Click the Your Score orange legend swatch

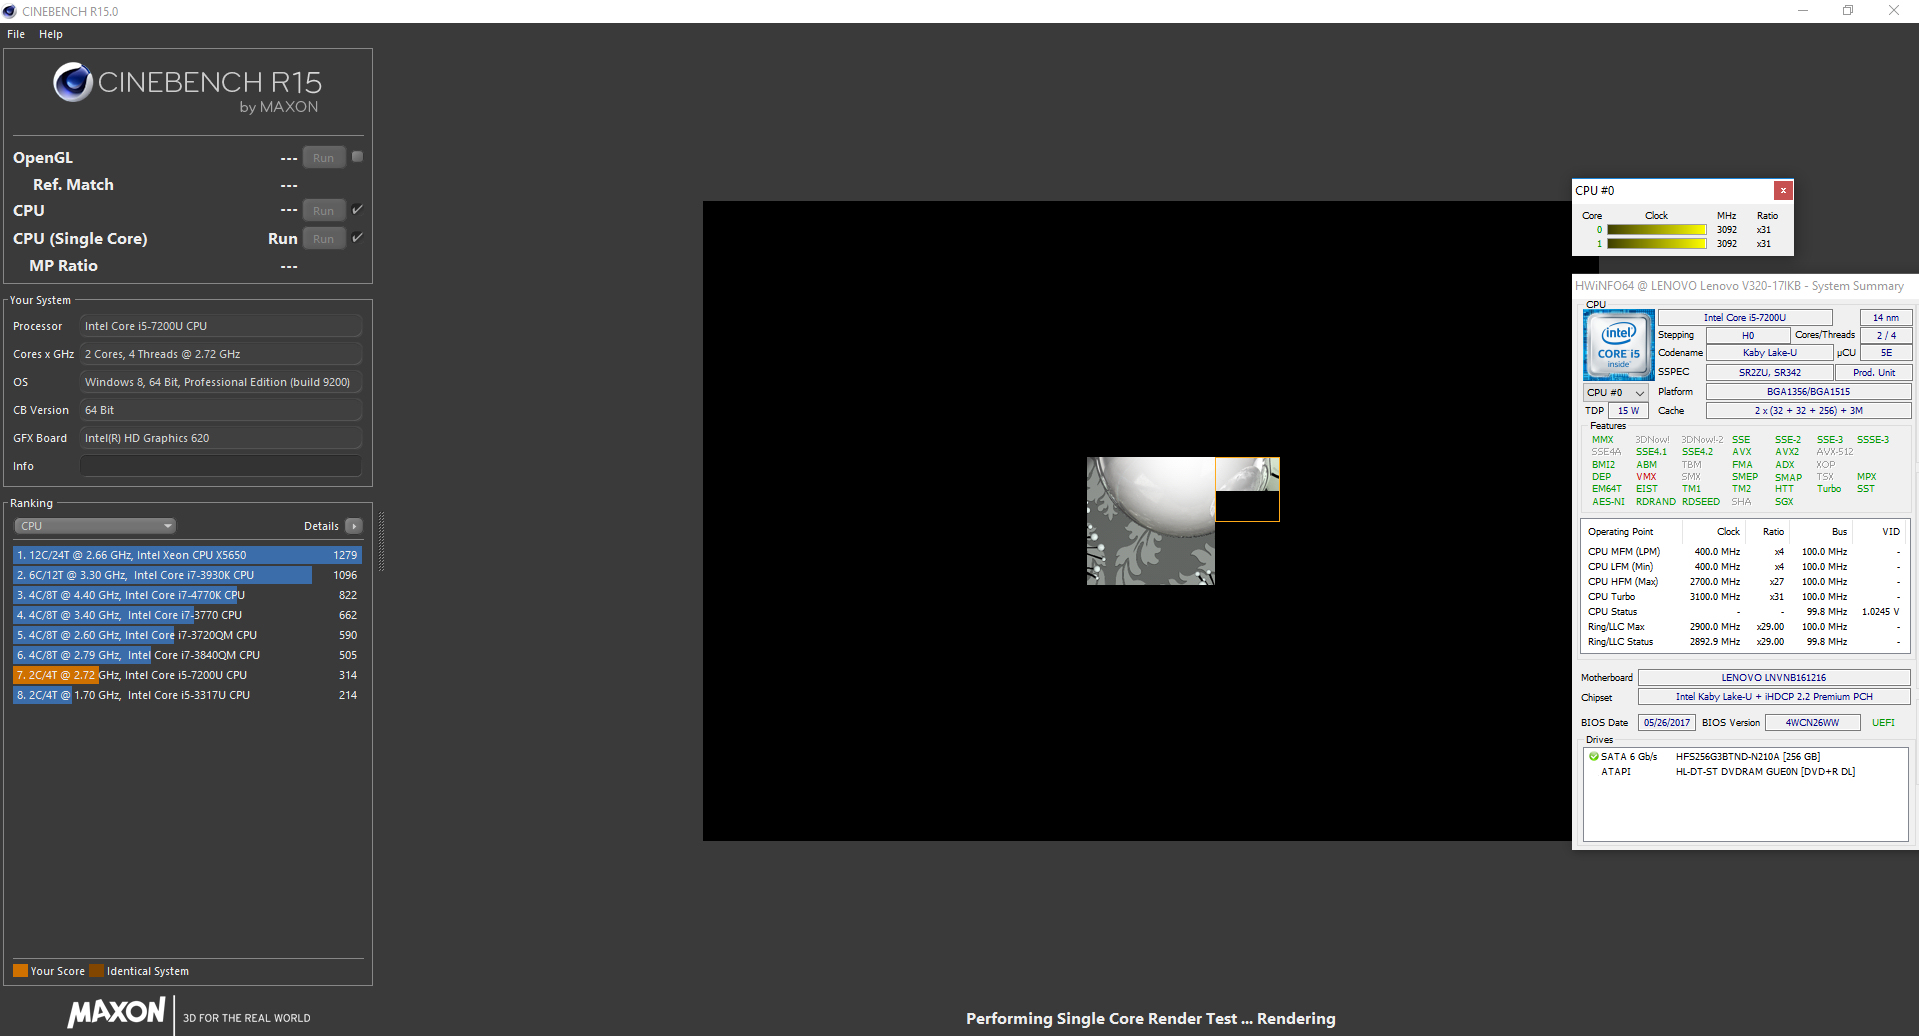pyautogui.click(x=20, y=971)
